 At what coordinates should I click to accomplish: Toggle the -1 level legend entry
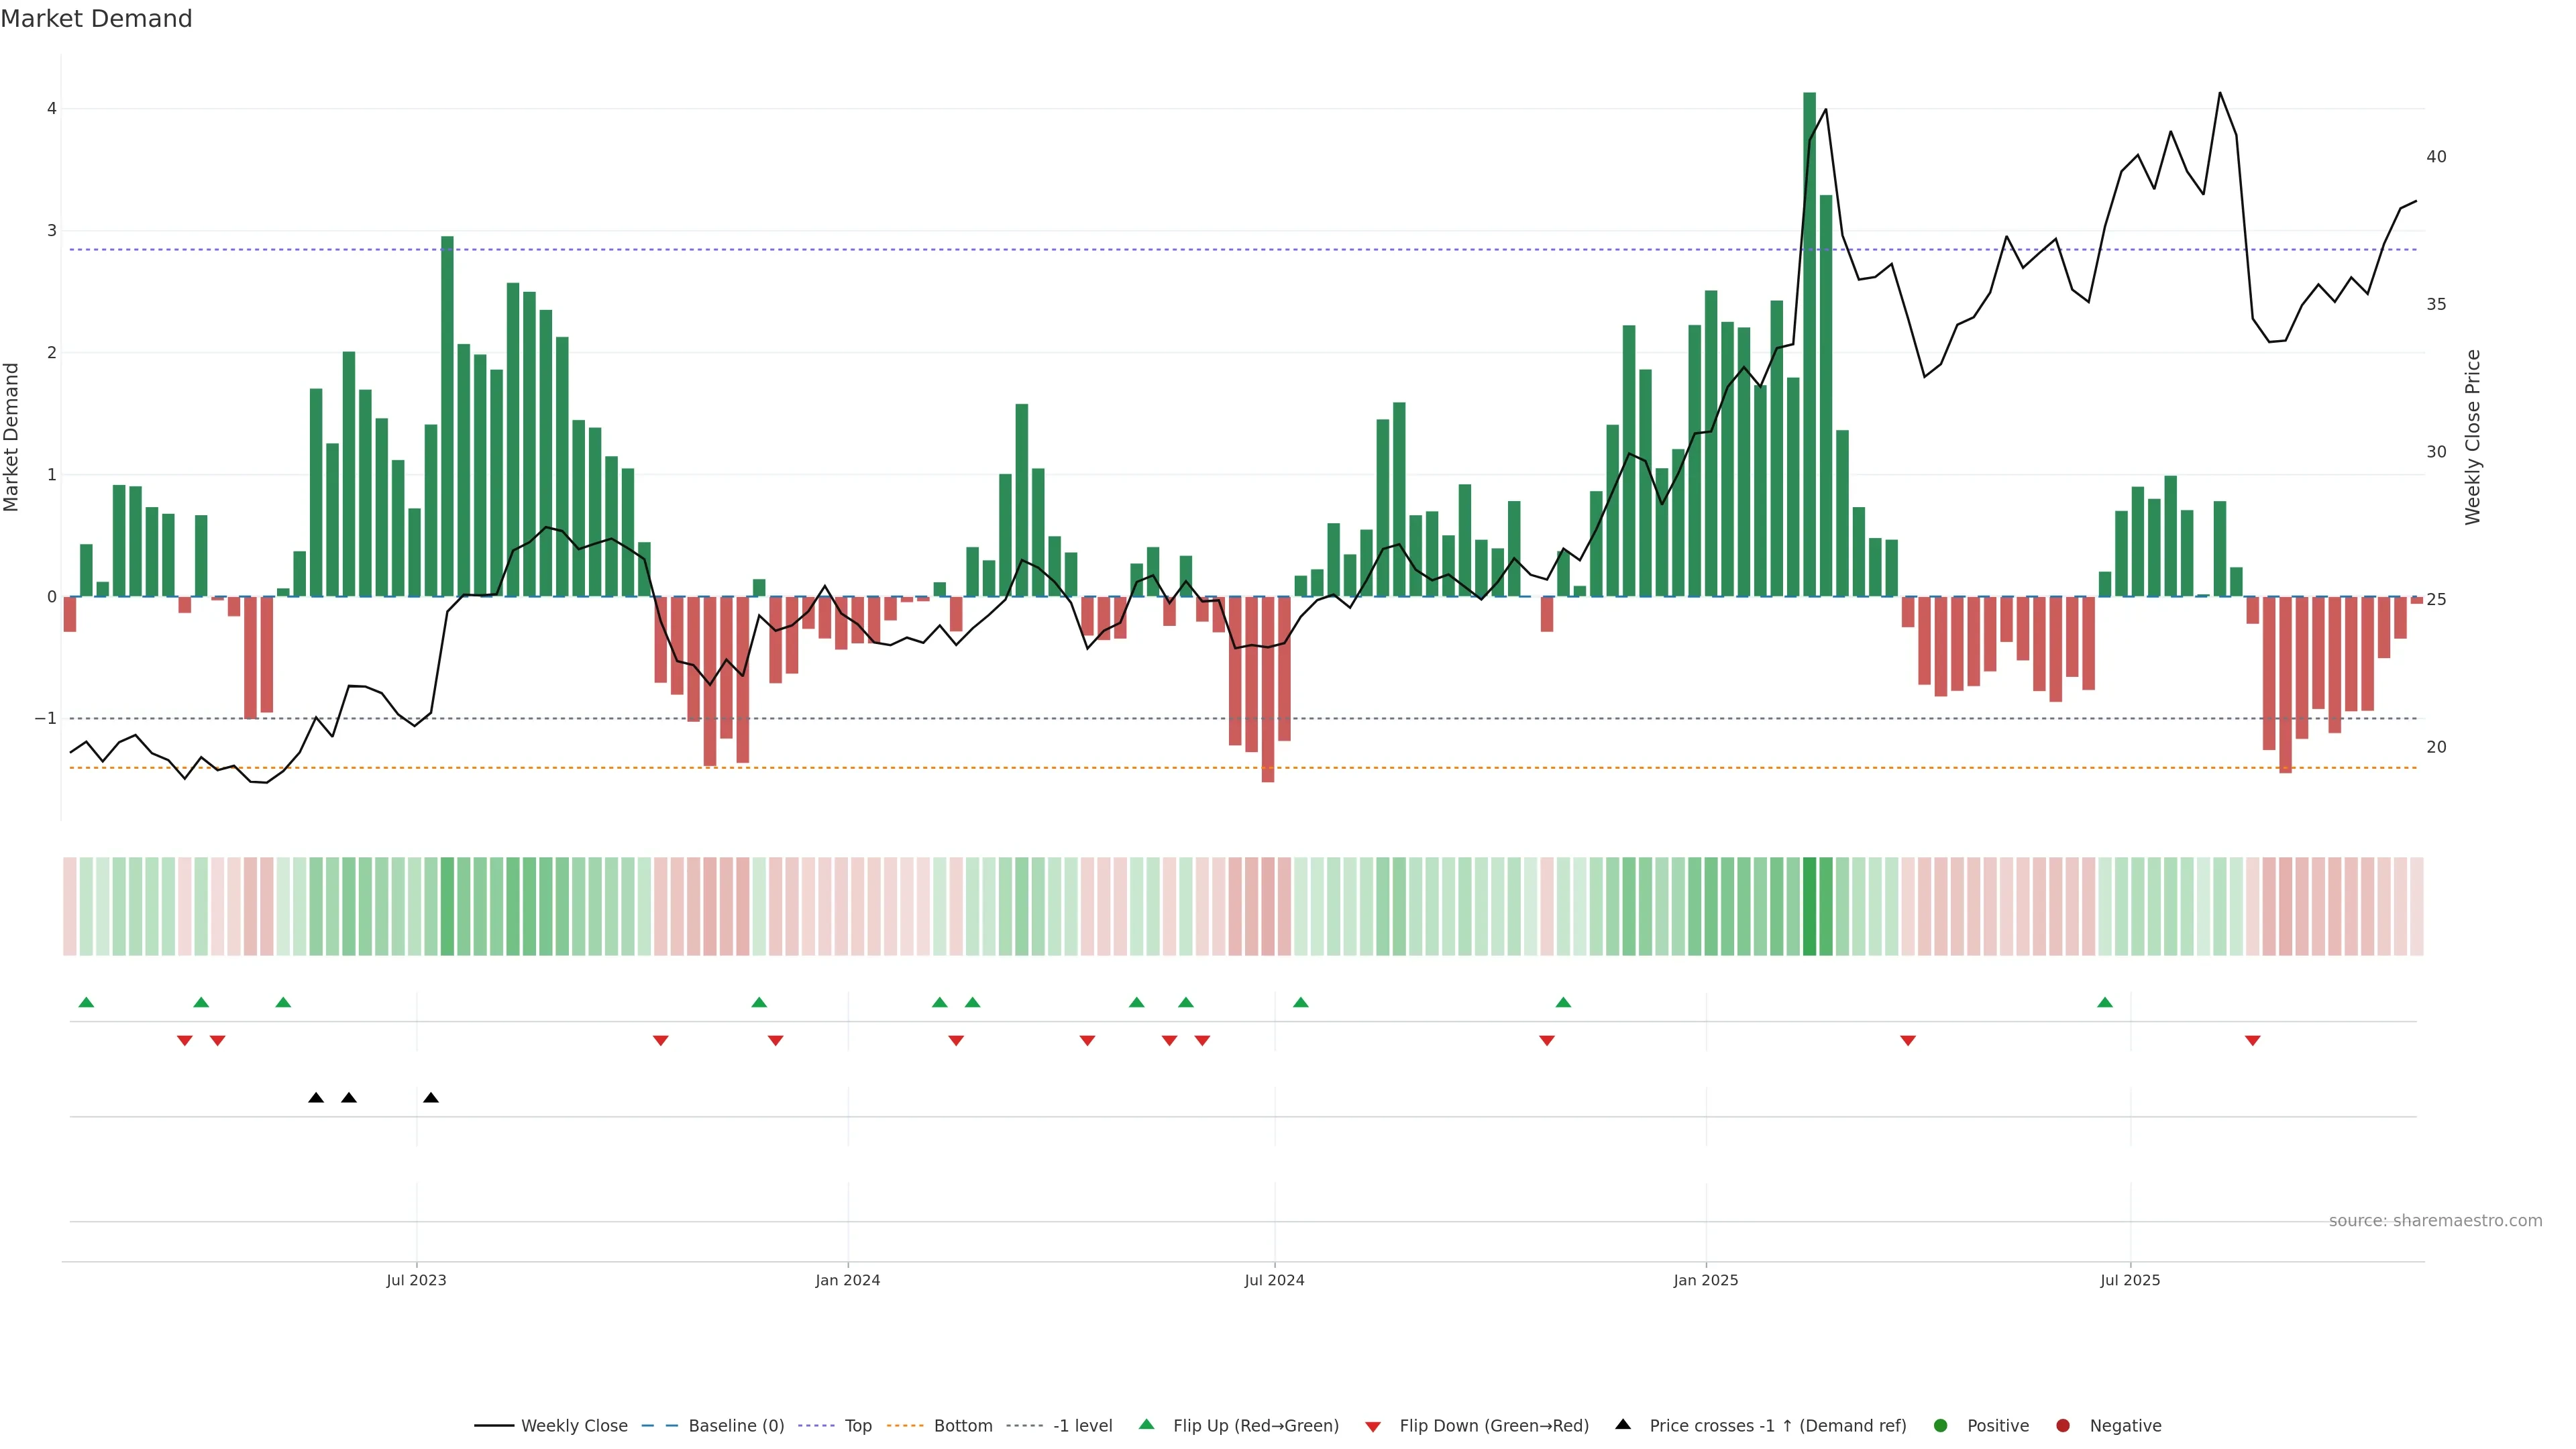coord(1082,1425)
